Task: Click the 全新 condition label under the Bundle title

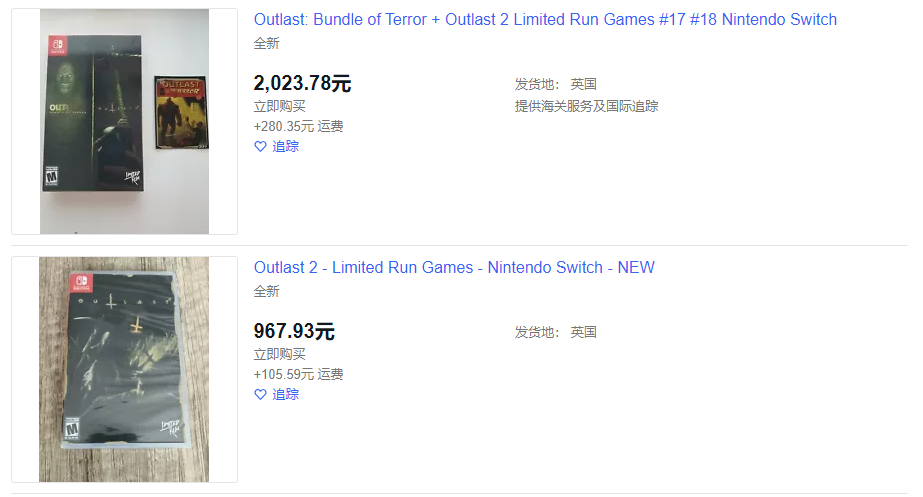Action: point(267,44)
